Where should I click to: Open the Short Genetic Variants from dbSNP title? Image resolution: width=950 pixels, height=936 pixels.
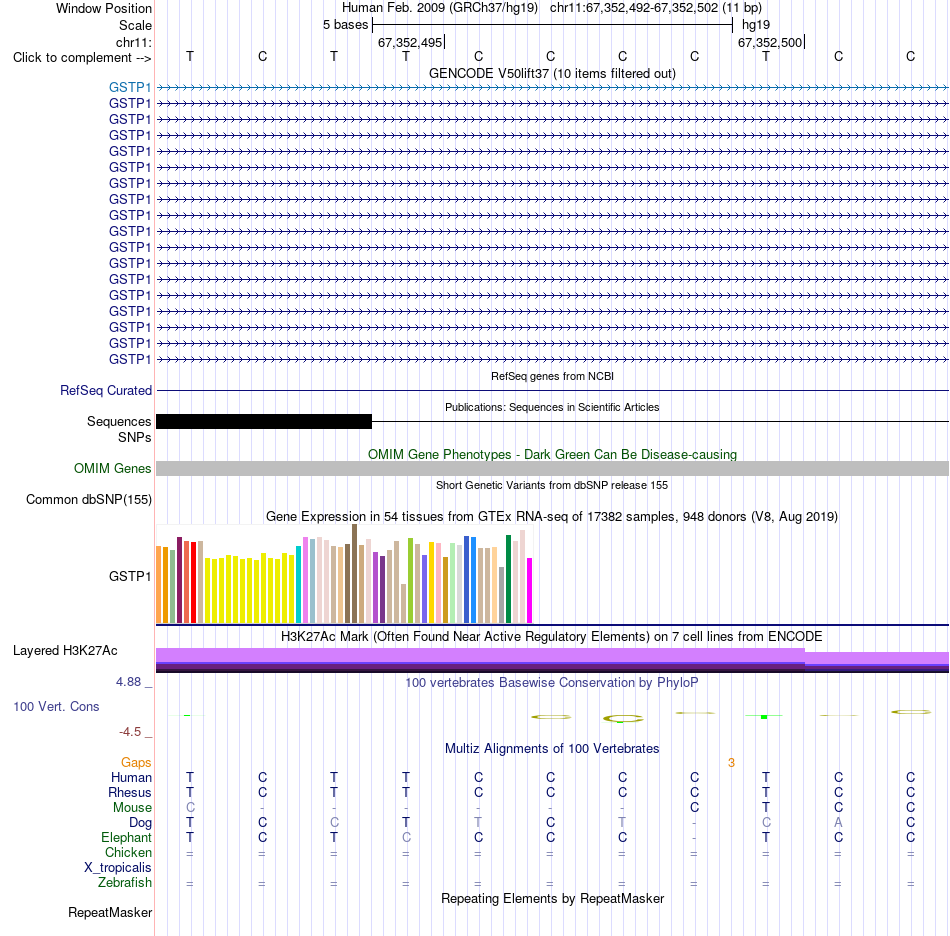coord(552,485)
